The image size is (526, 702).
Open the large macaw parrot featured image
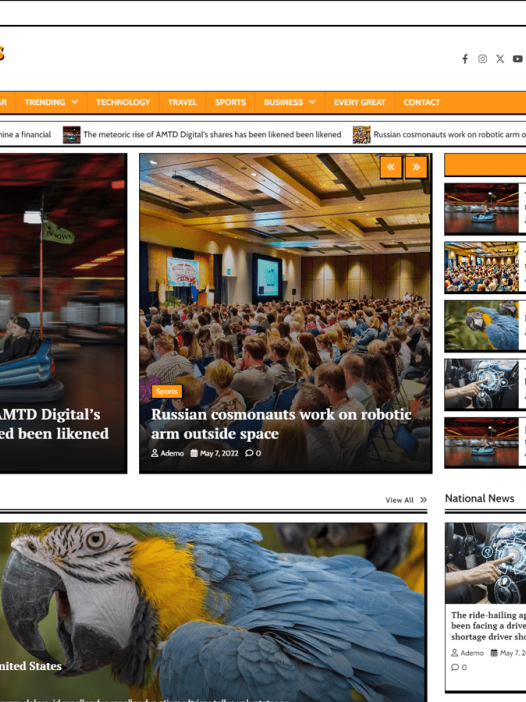pos(213,612)
